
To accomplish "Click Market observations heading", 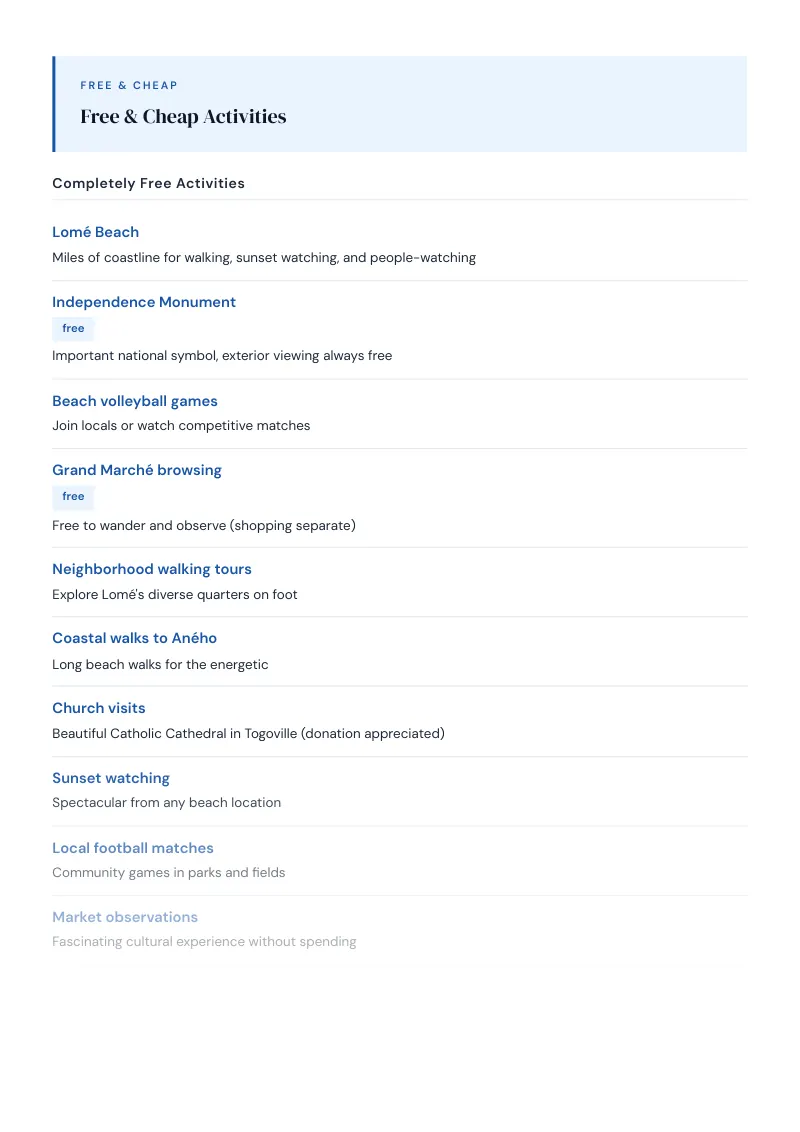I will coord(125,917).
